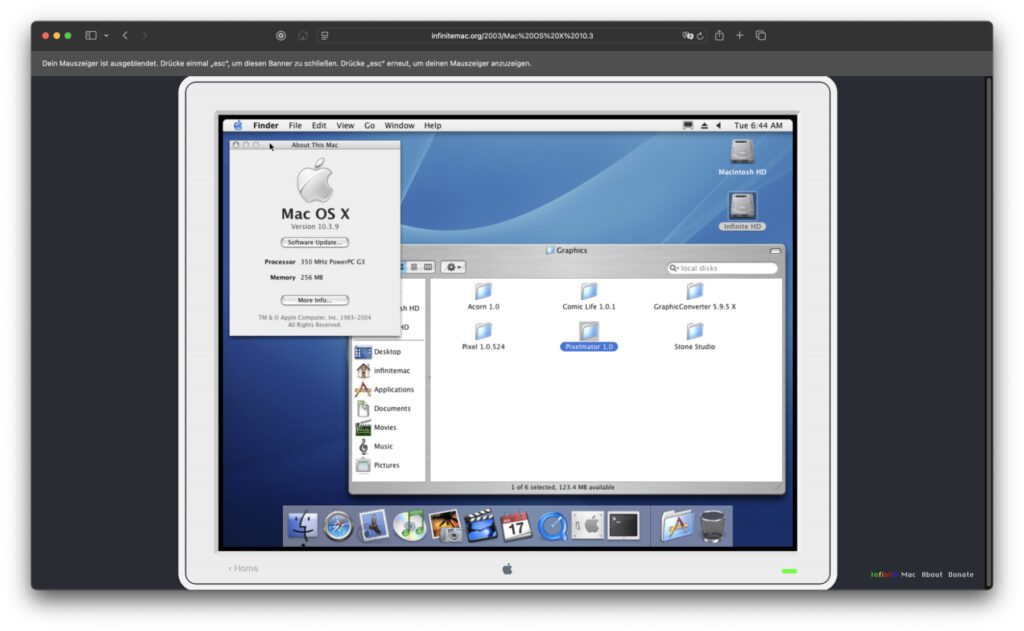Screen dimensions: 1024x631
Task: Click the iCal calendar Dock icon
Action: point(516,525)
